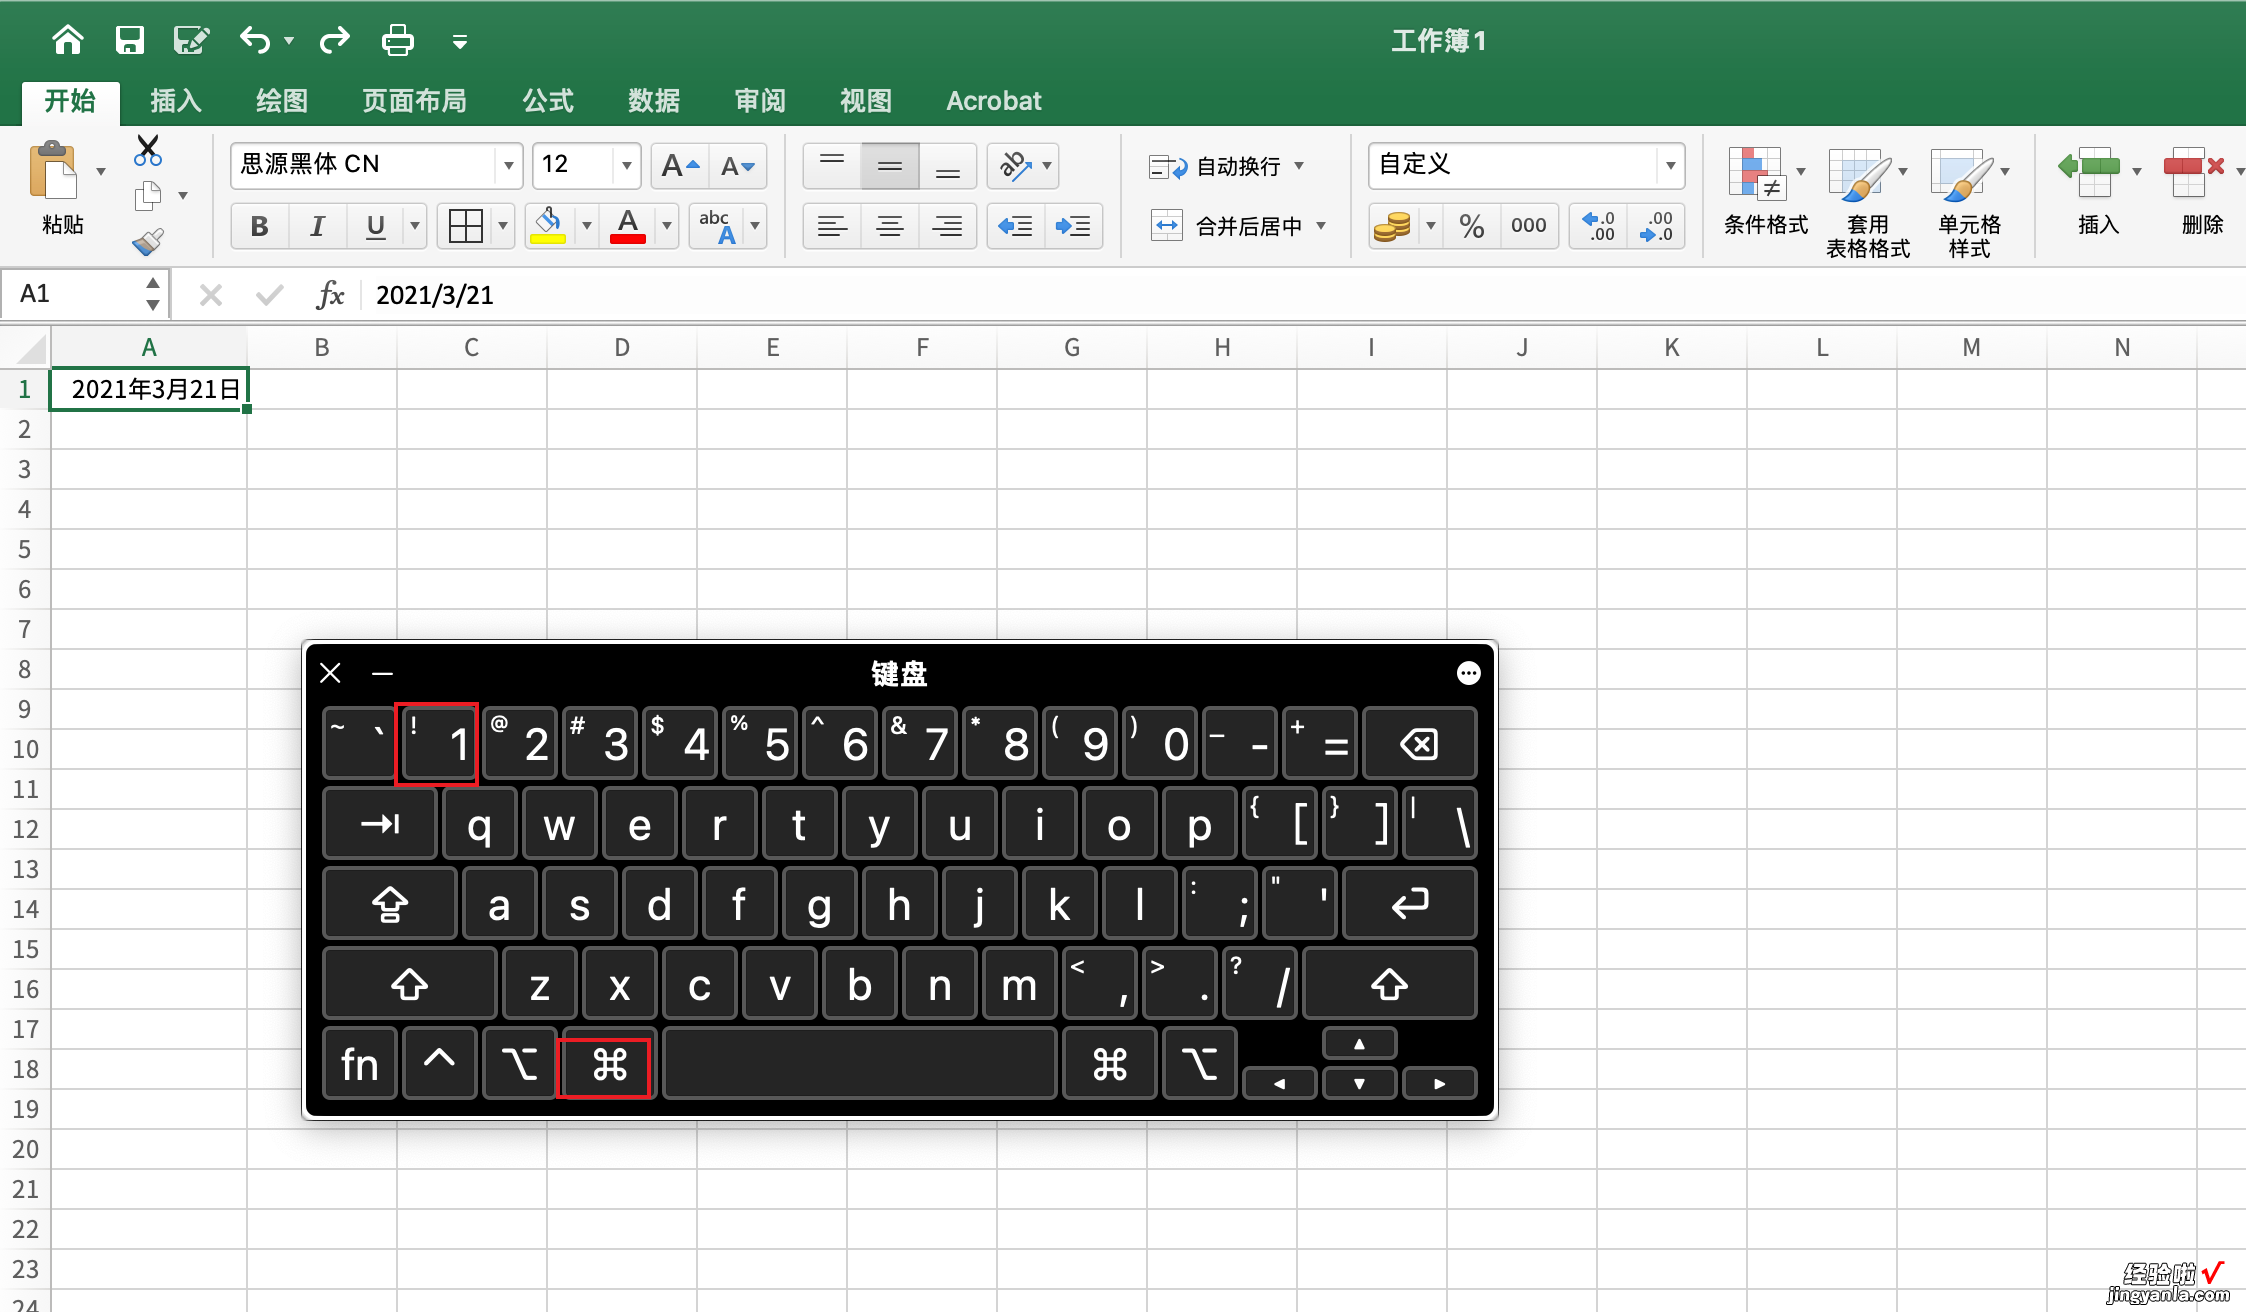Image resolution: width=2246 pixels, height=1312 pixels.
Task: Switch to the 插入 tab
Action: click(x=176, y=101)
